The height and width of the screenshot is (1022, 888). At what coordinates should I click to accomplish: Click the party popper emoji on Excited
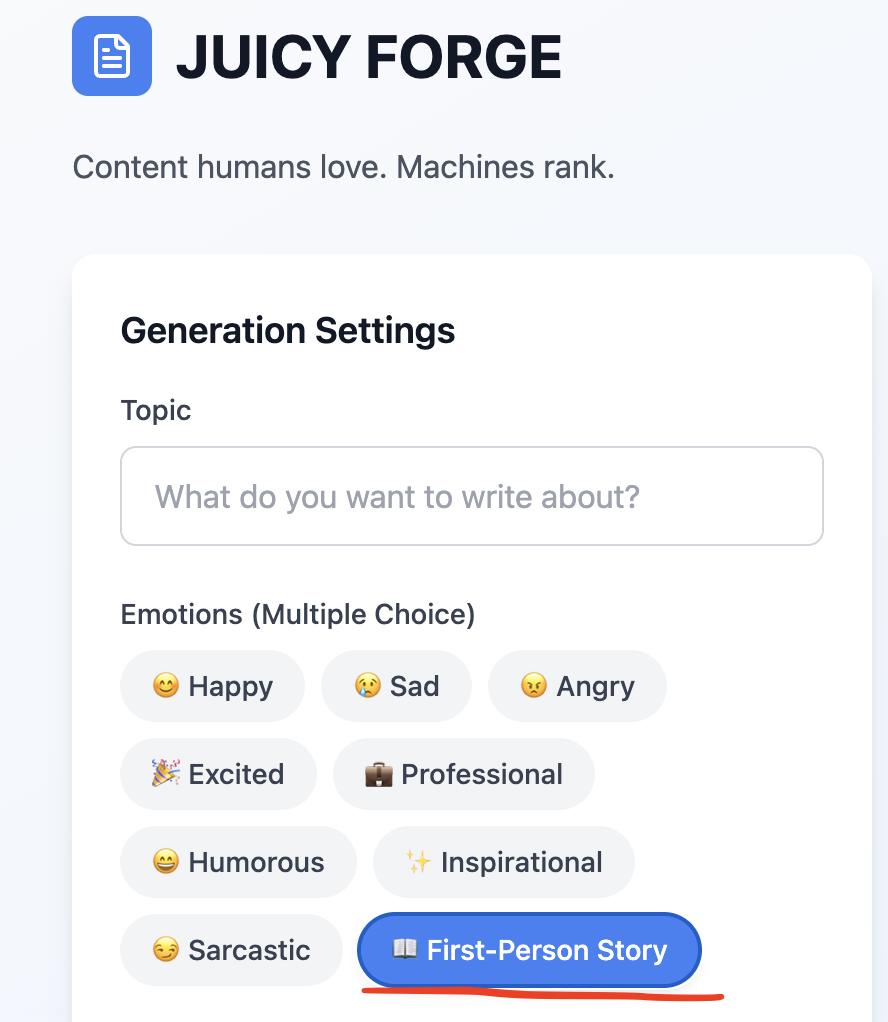(x=166, y=774)
